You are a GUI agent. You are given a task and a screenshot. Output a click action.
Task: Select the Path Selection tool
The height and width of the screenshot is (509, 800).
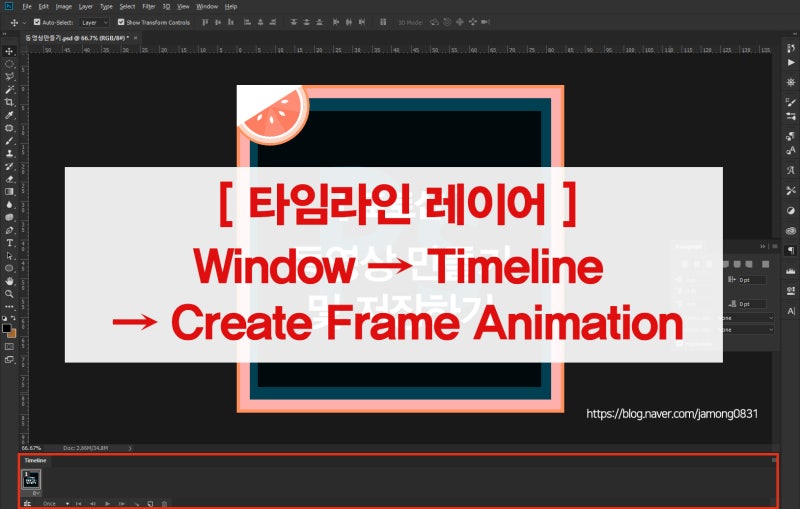[9, 256]
